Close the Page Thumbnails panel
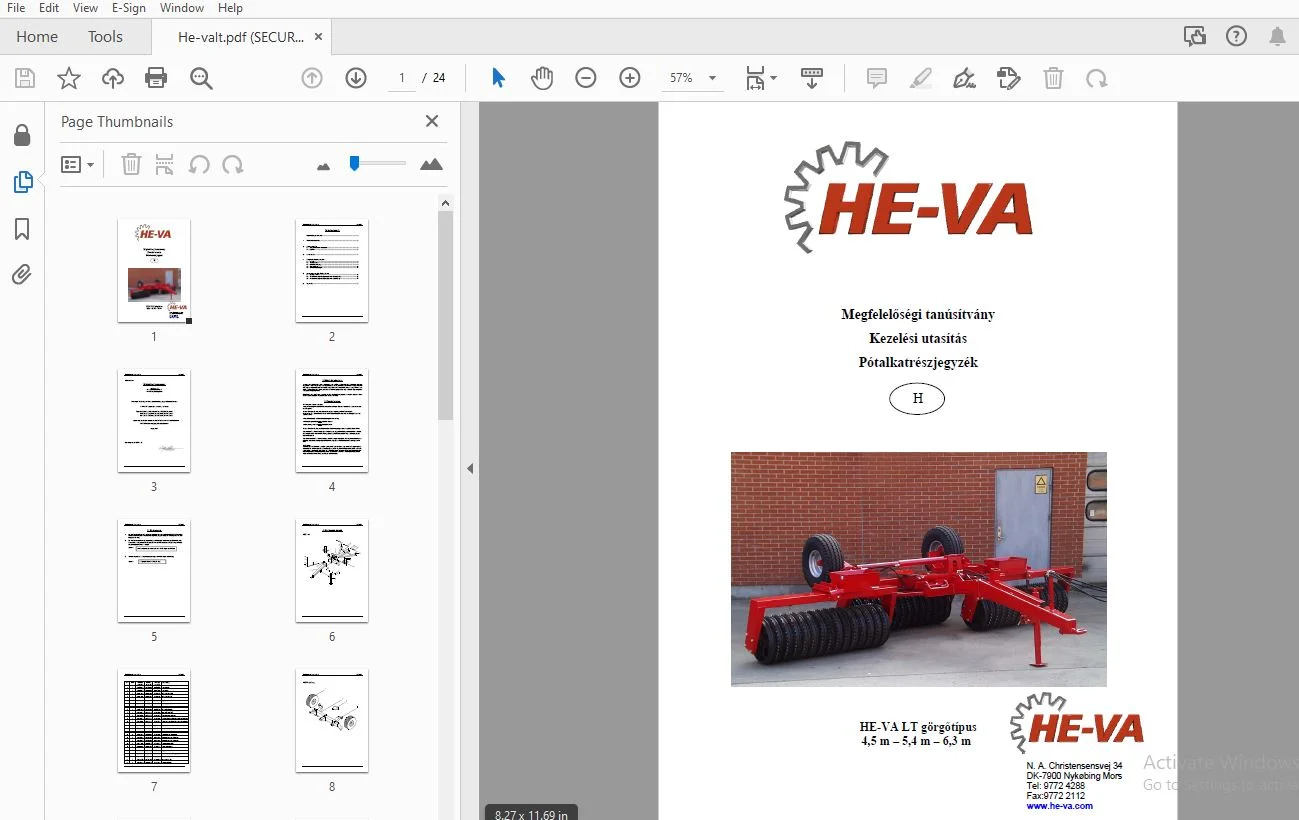The height and width of the screenshot is (820, 1299). (x=432, y=121)
